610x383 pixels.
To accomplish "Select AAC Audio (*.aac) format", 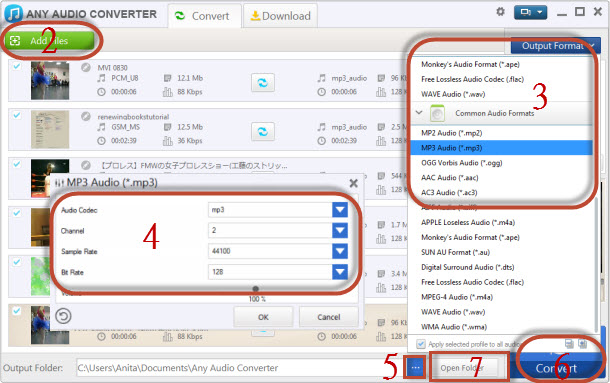I will click(501, 177).
